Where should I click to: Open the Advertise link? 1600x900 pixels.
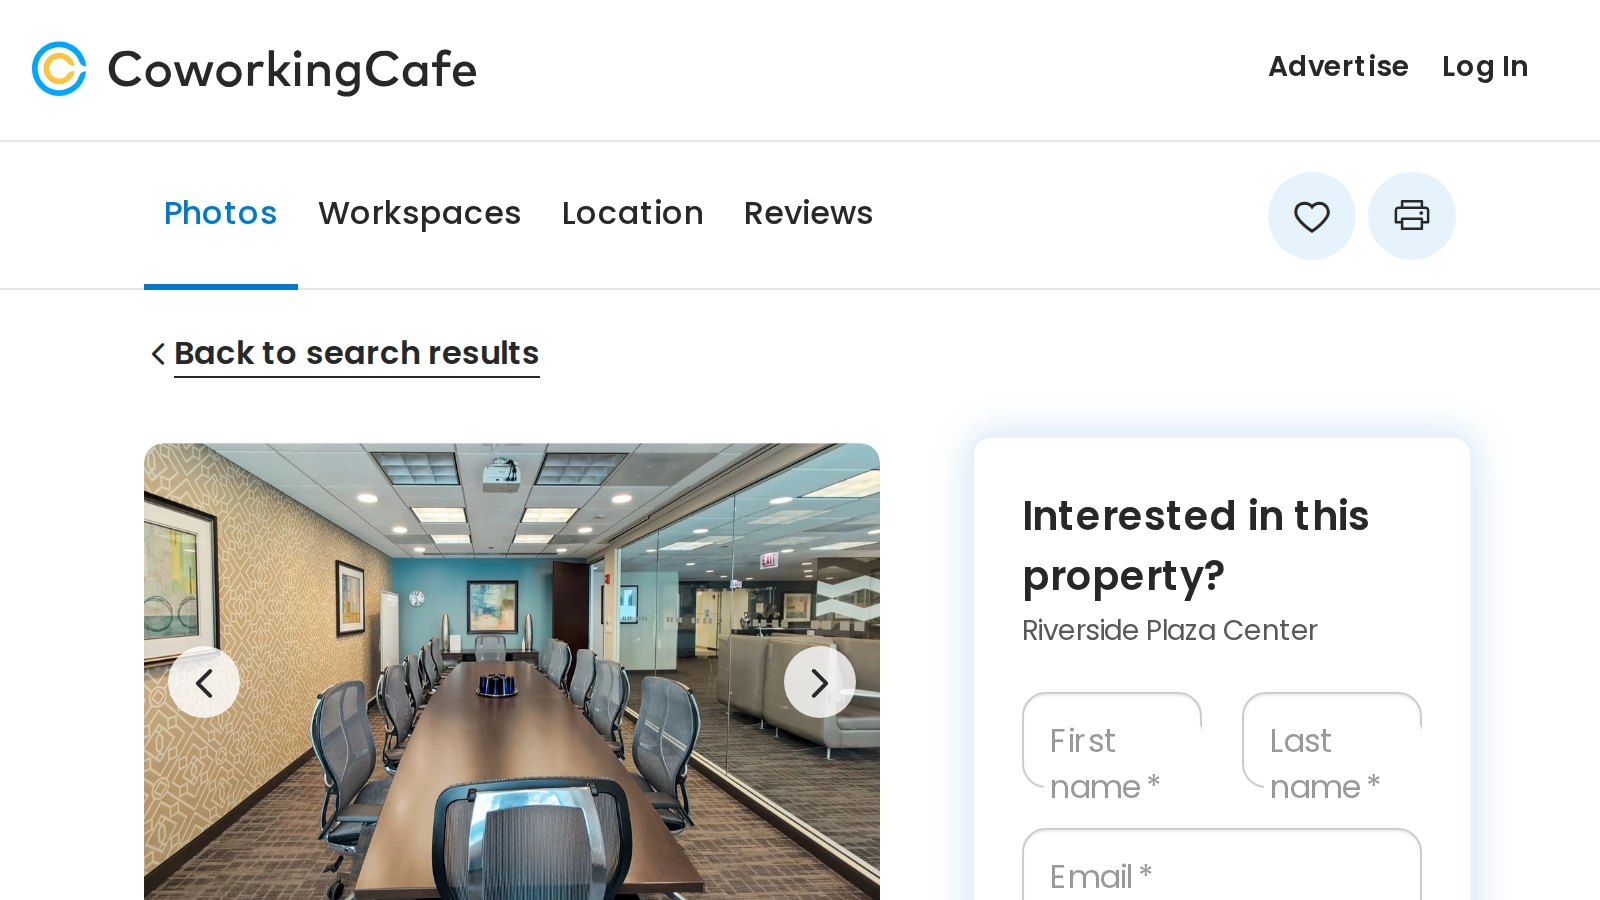coord(1338,66)
